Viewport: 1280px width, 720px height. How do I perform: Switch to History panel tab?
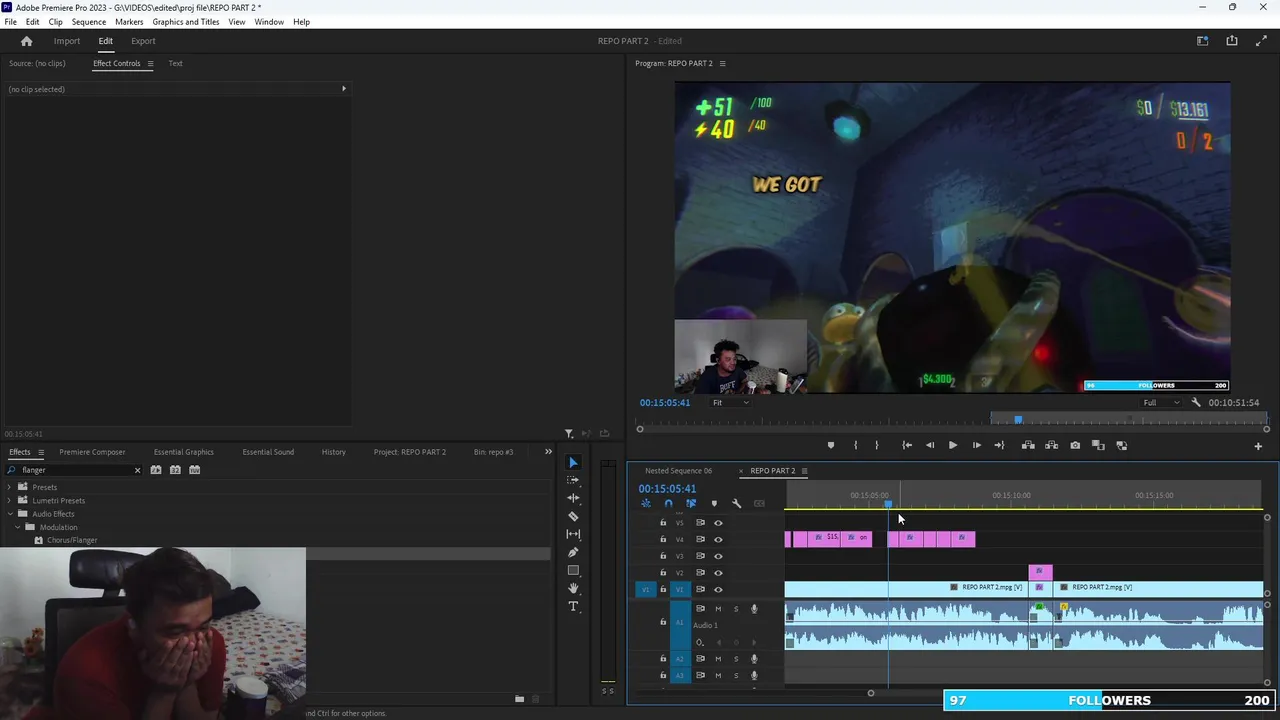[x=333, y=452]
